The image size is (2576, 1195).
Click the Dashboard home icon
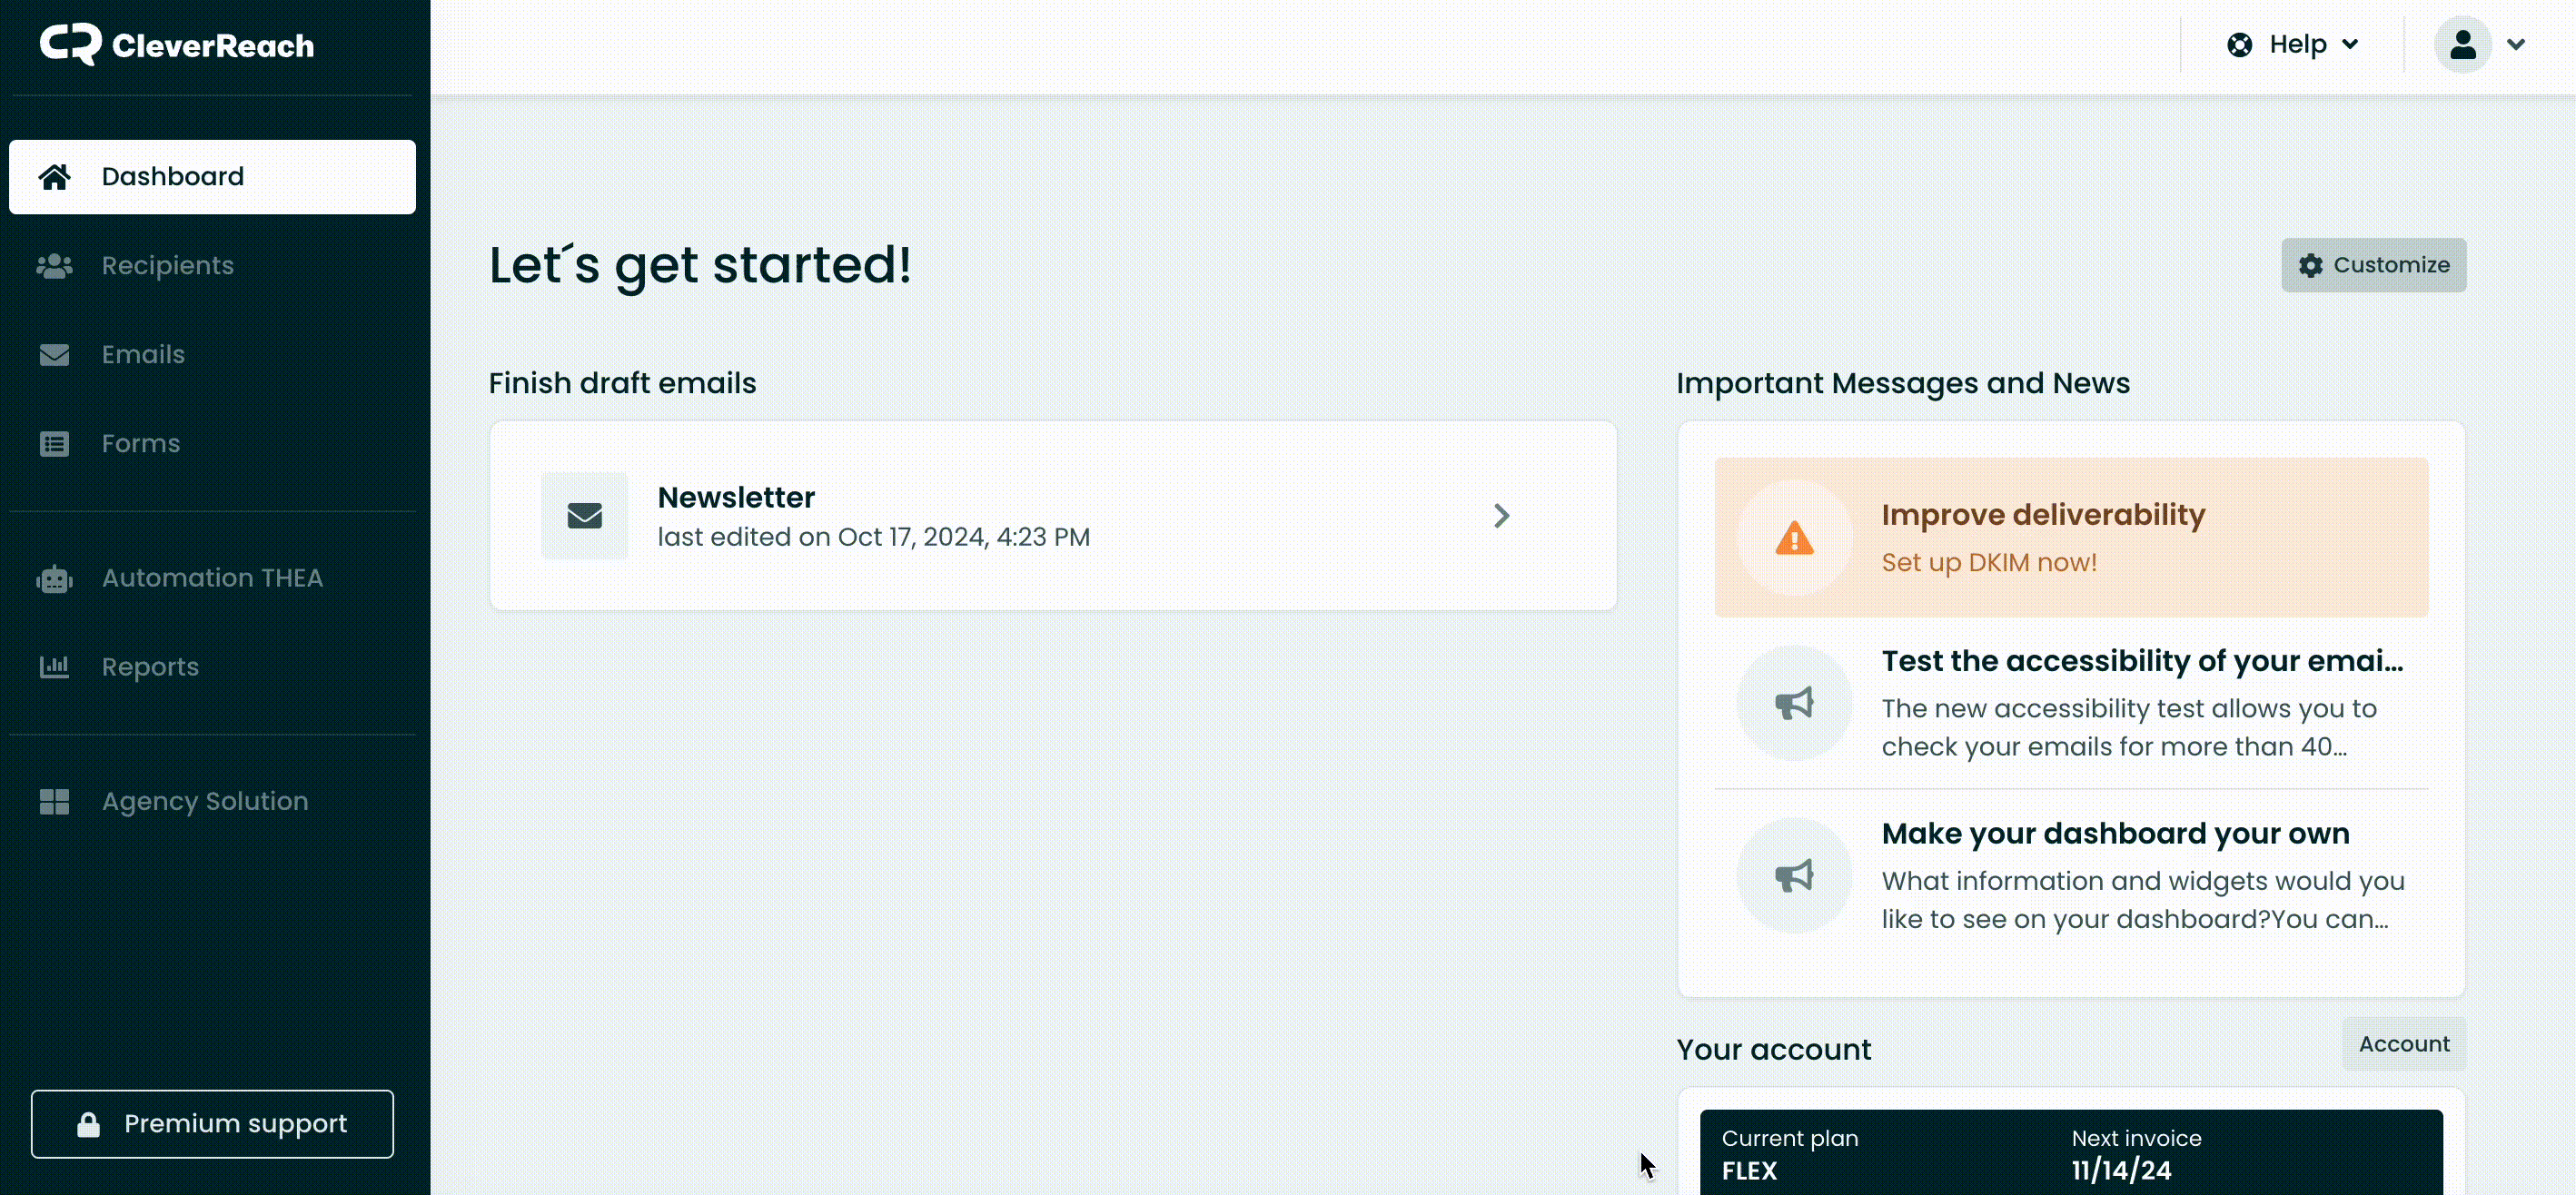(x=55, y=176)
